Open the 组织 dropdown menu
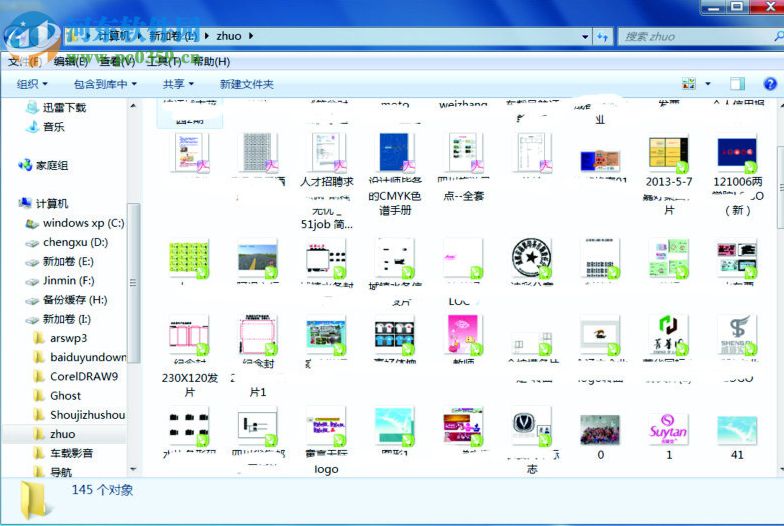The width and height of the screenshot is (784, 526). [32, 84]
